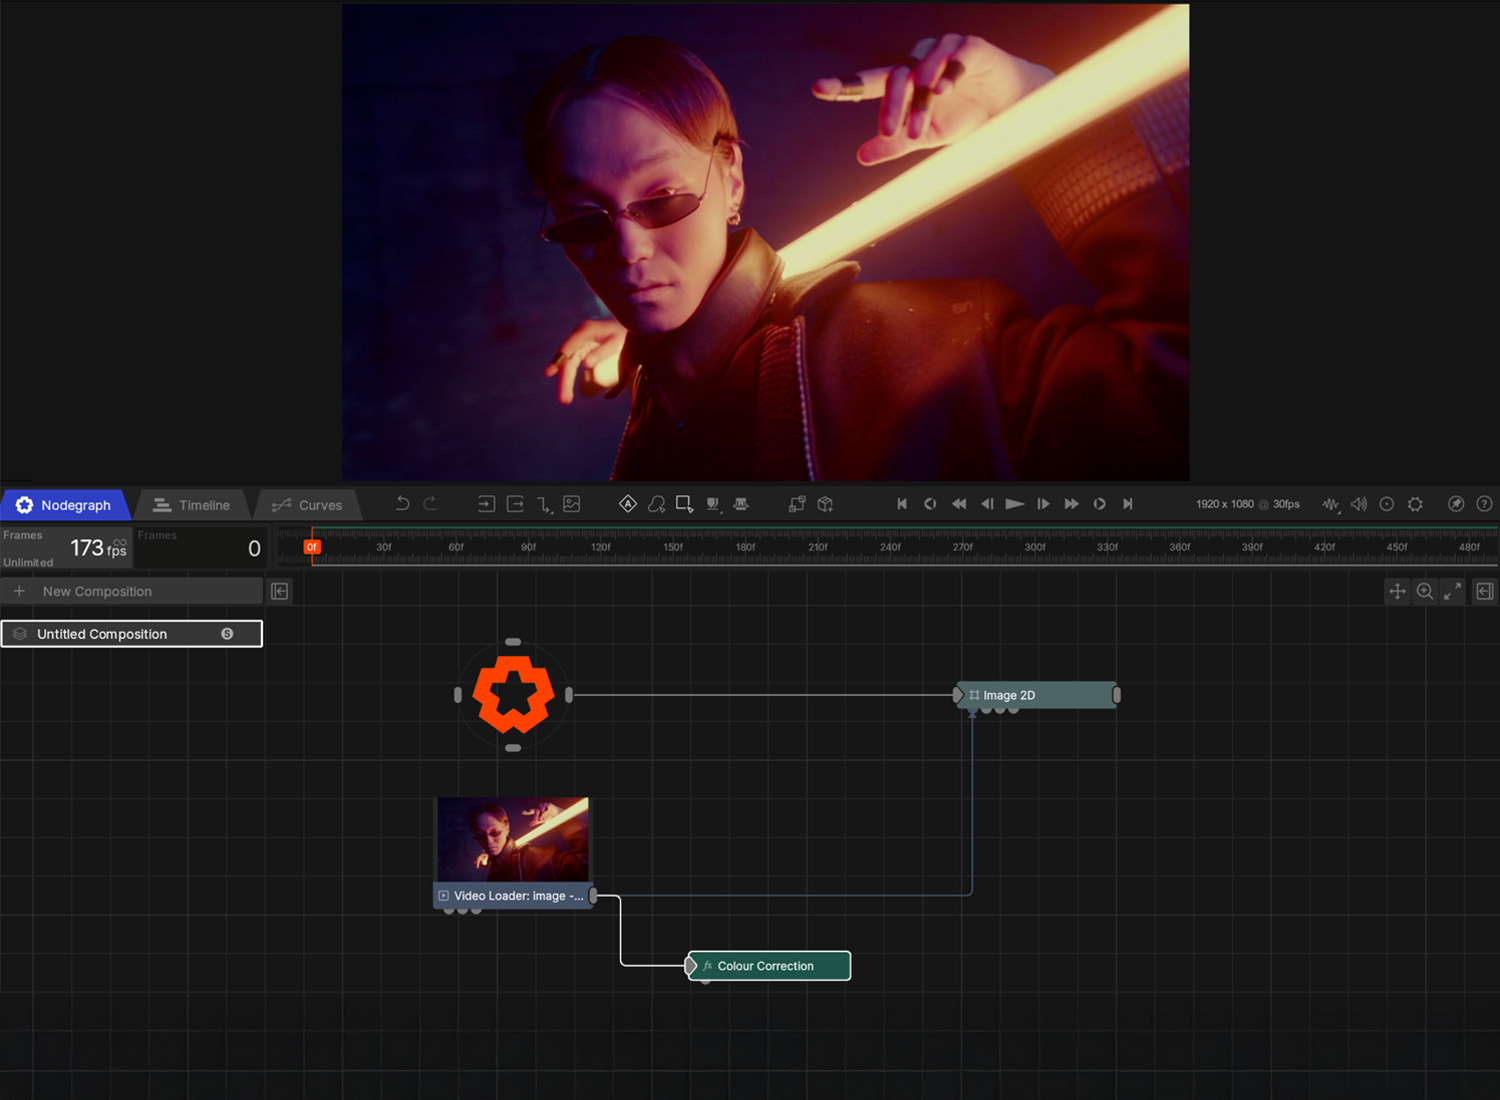Screen dimensions: 1500x1100
Task: Click the add 3D cube icon
Action: [x=825, y=504]
